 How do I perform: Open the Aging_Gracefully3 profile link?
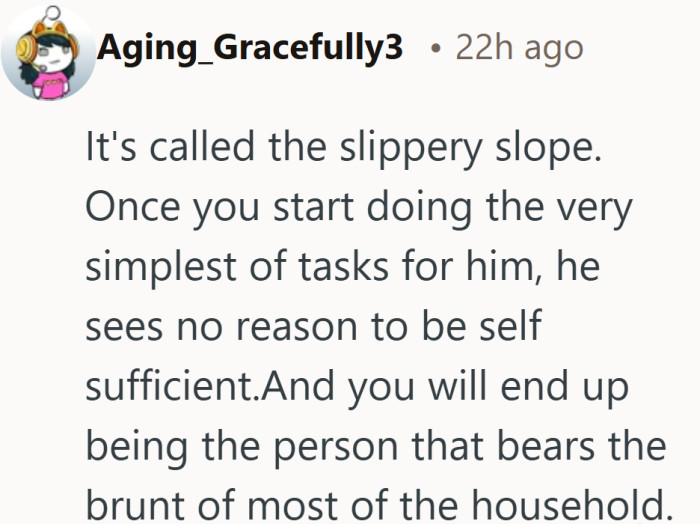tap(251, 47)
